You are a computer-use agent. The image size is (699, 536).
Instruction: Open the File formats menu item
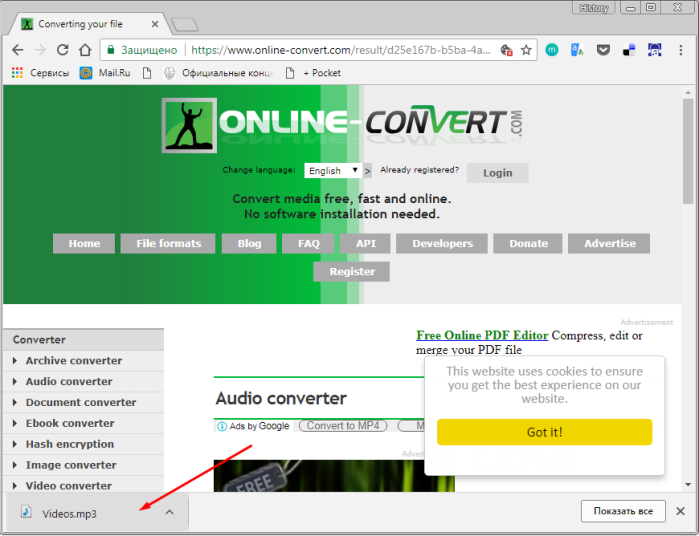click(x=168, y=243)
